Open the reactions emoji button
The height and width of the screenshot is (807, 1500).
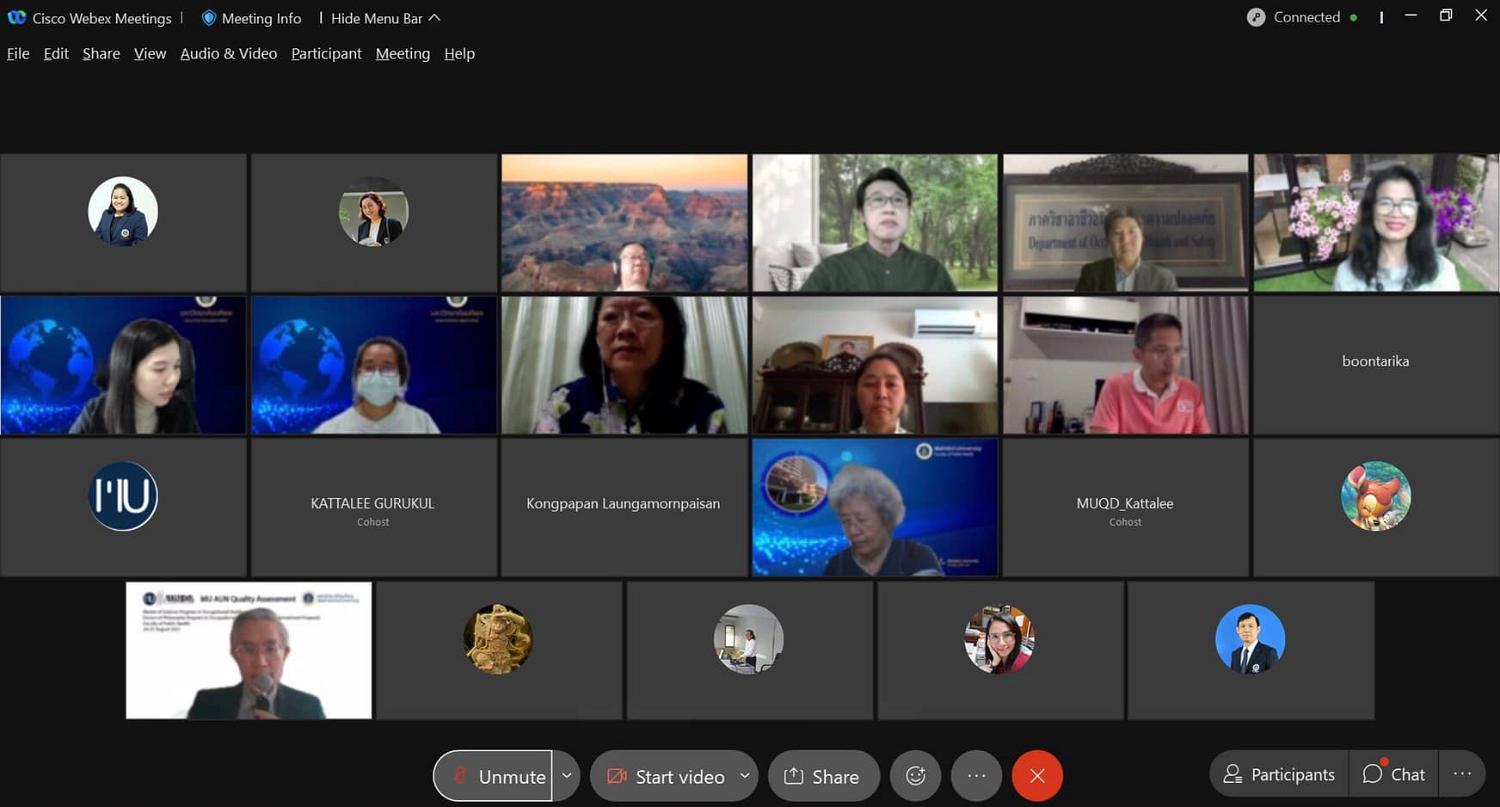coord(915,776)
